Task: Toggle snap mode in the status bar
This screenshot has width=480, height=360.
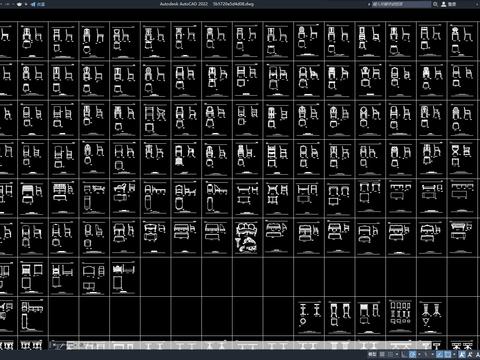Action: [x=390, y=354]
